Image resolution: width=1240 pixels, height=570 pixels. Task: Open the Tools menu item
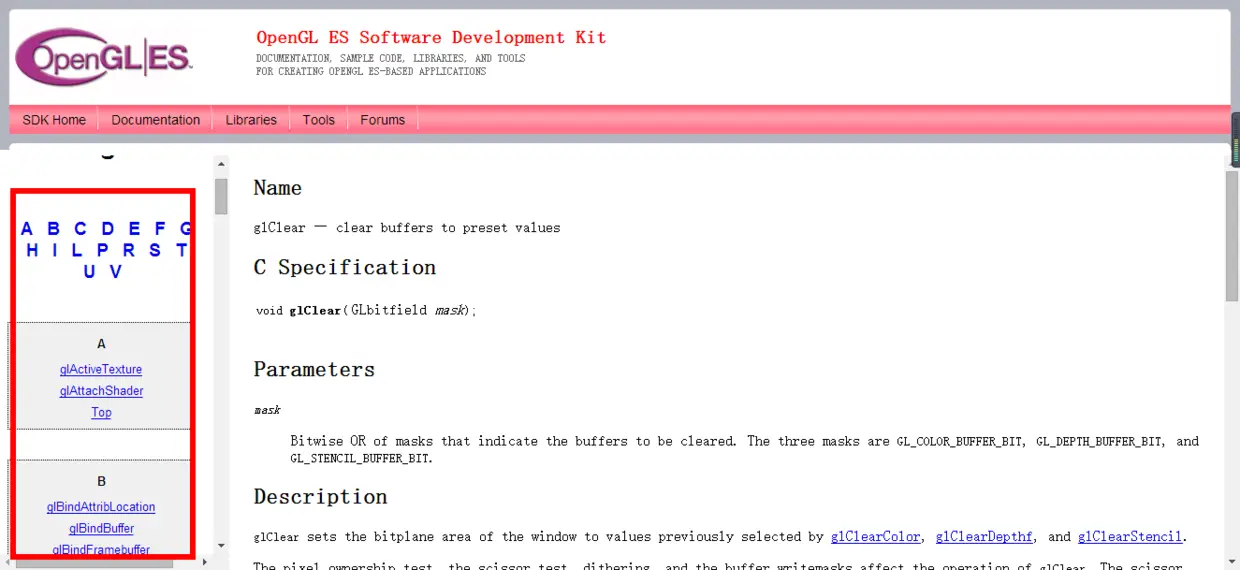click(319, 120)
